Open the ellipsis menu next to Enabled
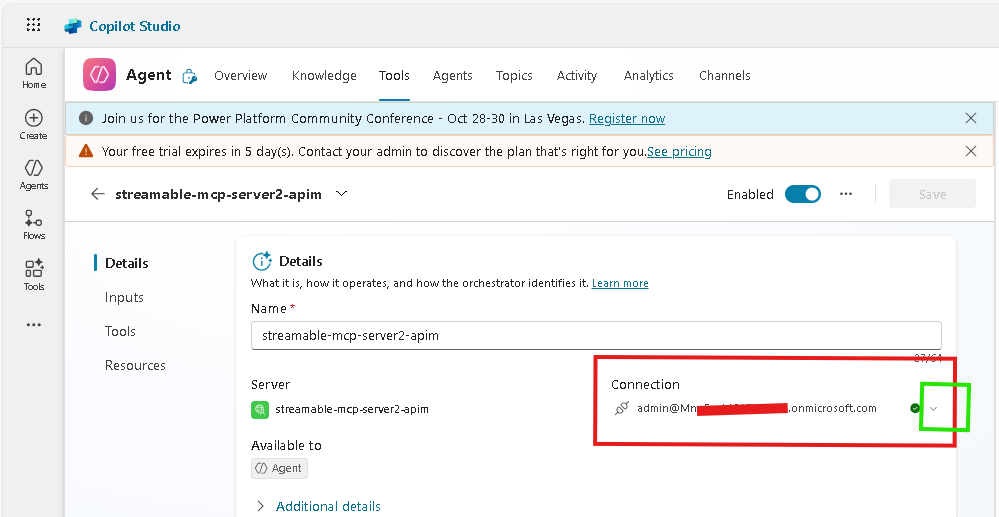 pyautogui.click(x=845, y=194)
